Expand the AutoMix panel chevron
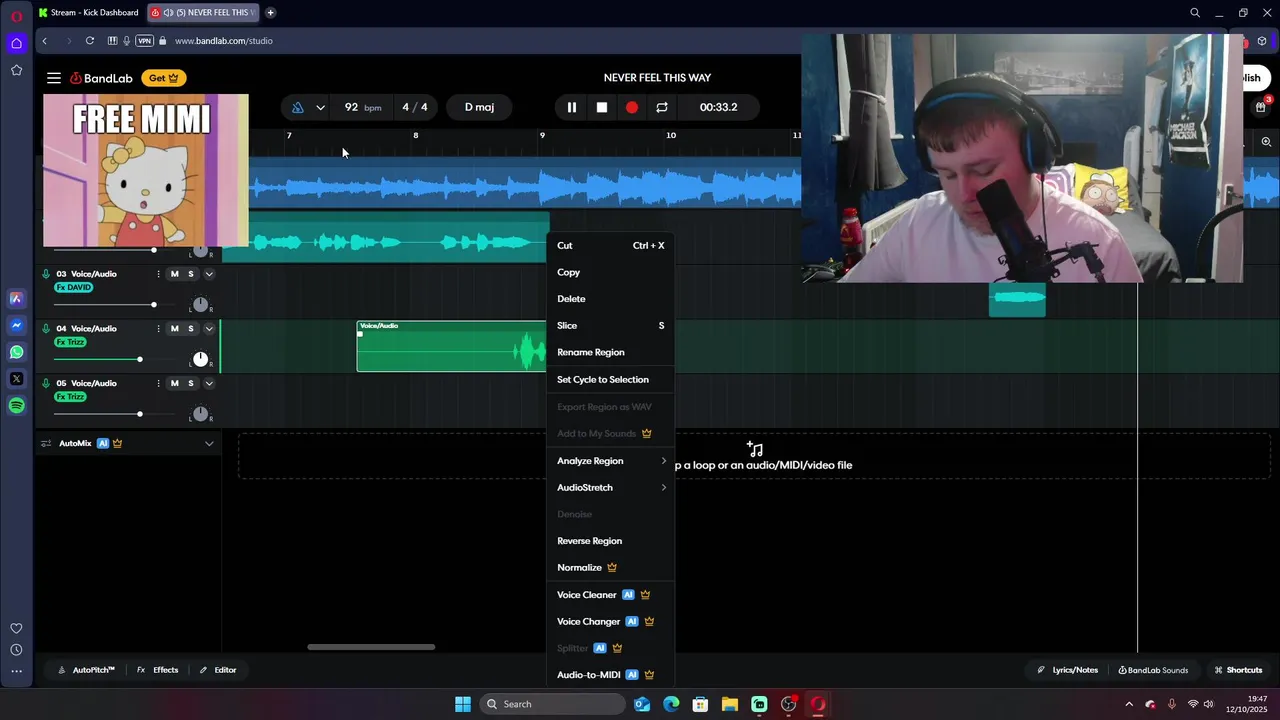This screenshot has height=720, width=1280. [209, 443]
